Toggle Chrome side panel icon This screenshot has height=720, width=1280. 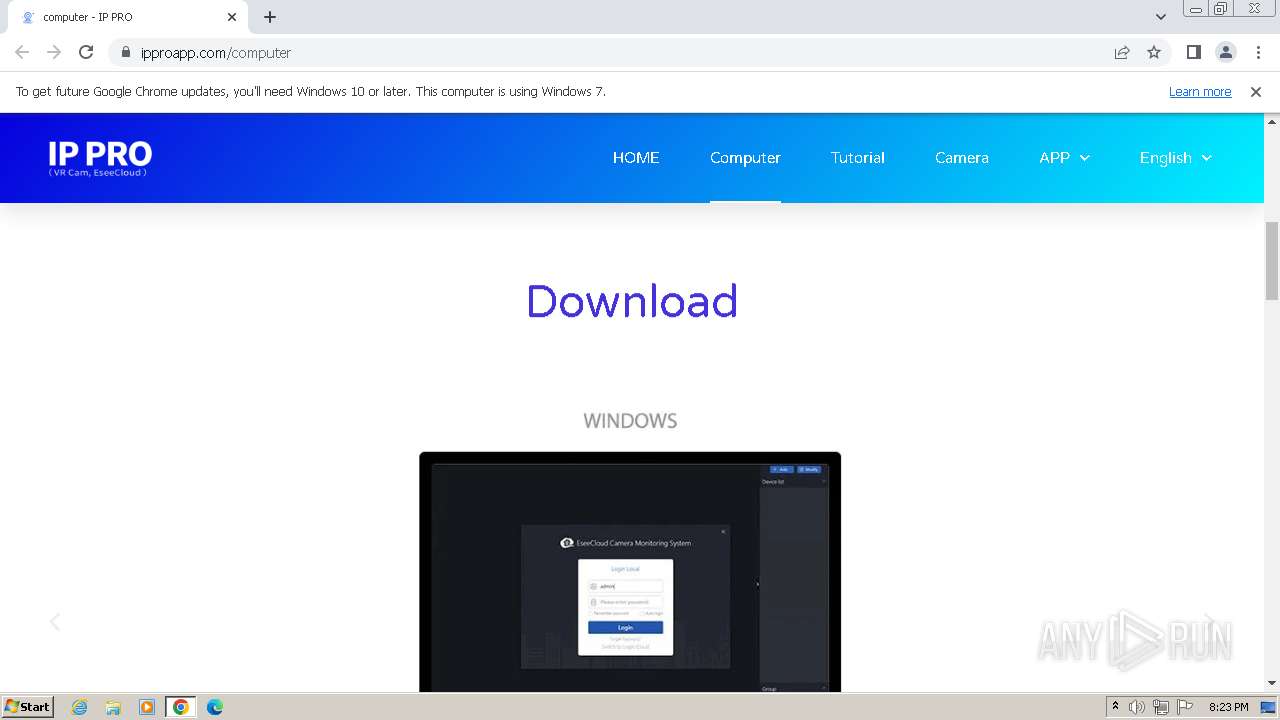(x=1193, y=52)
